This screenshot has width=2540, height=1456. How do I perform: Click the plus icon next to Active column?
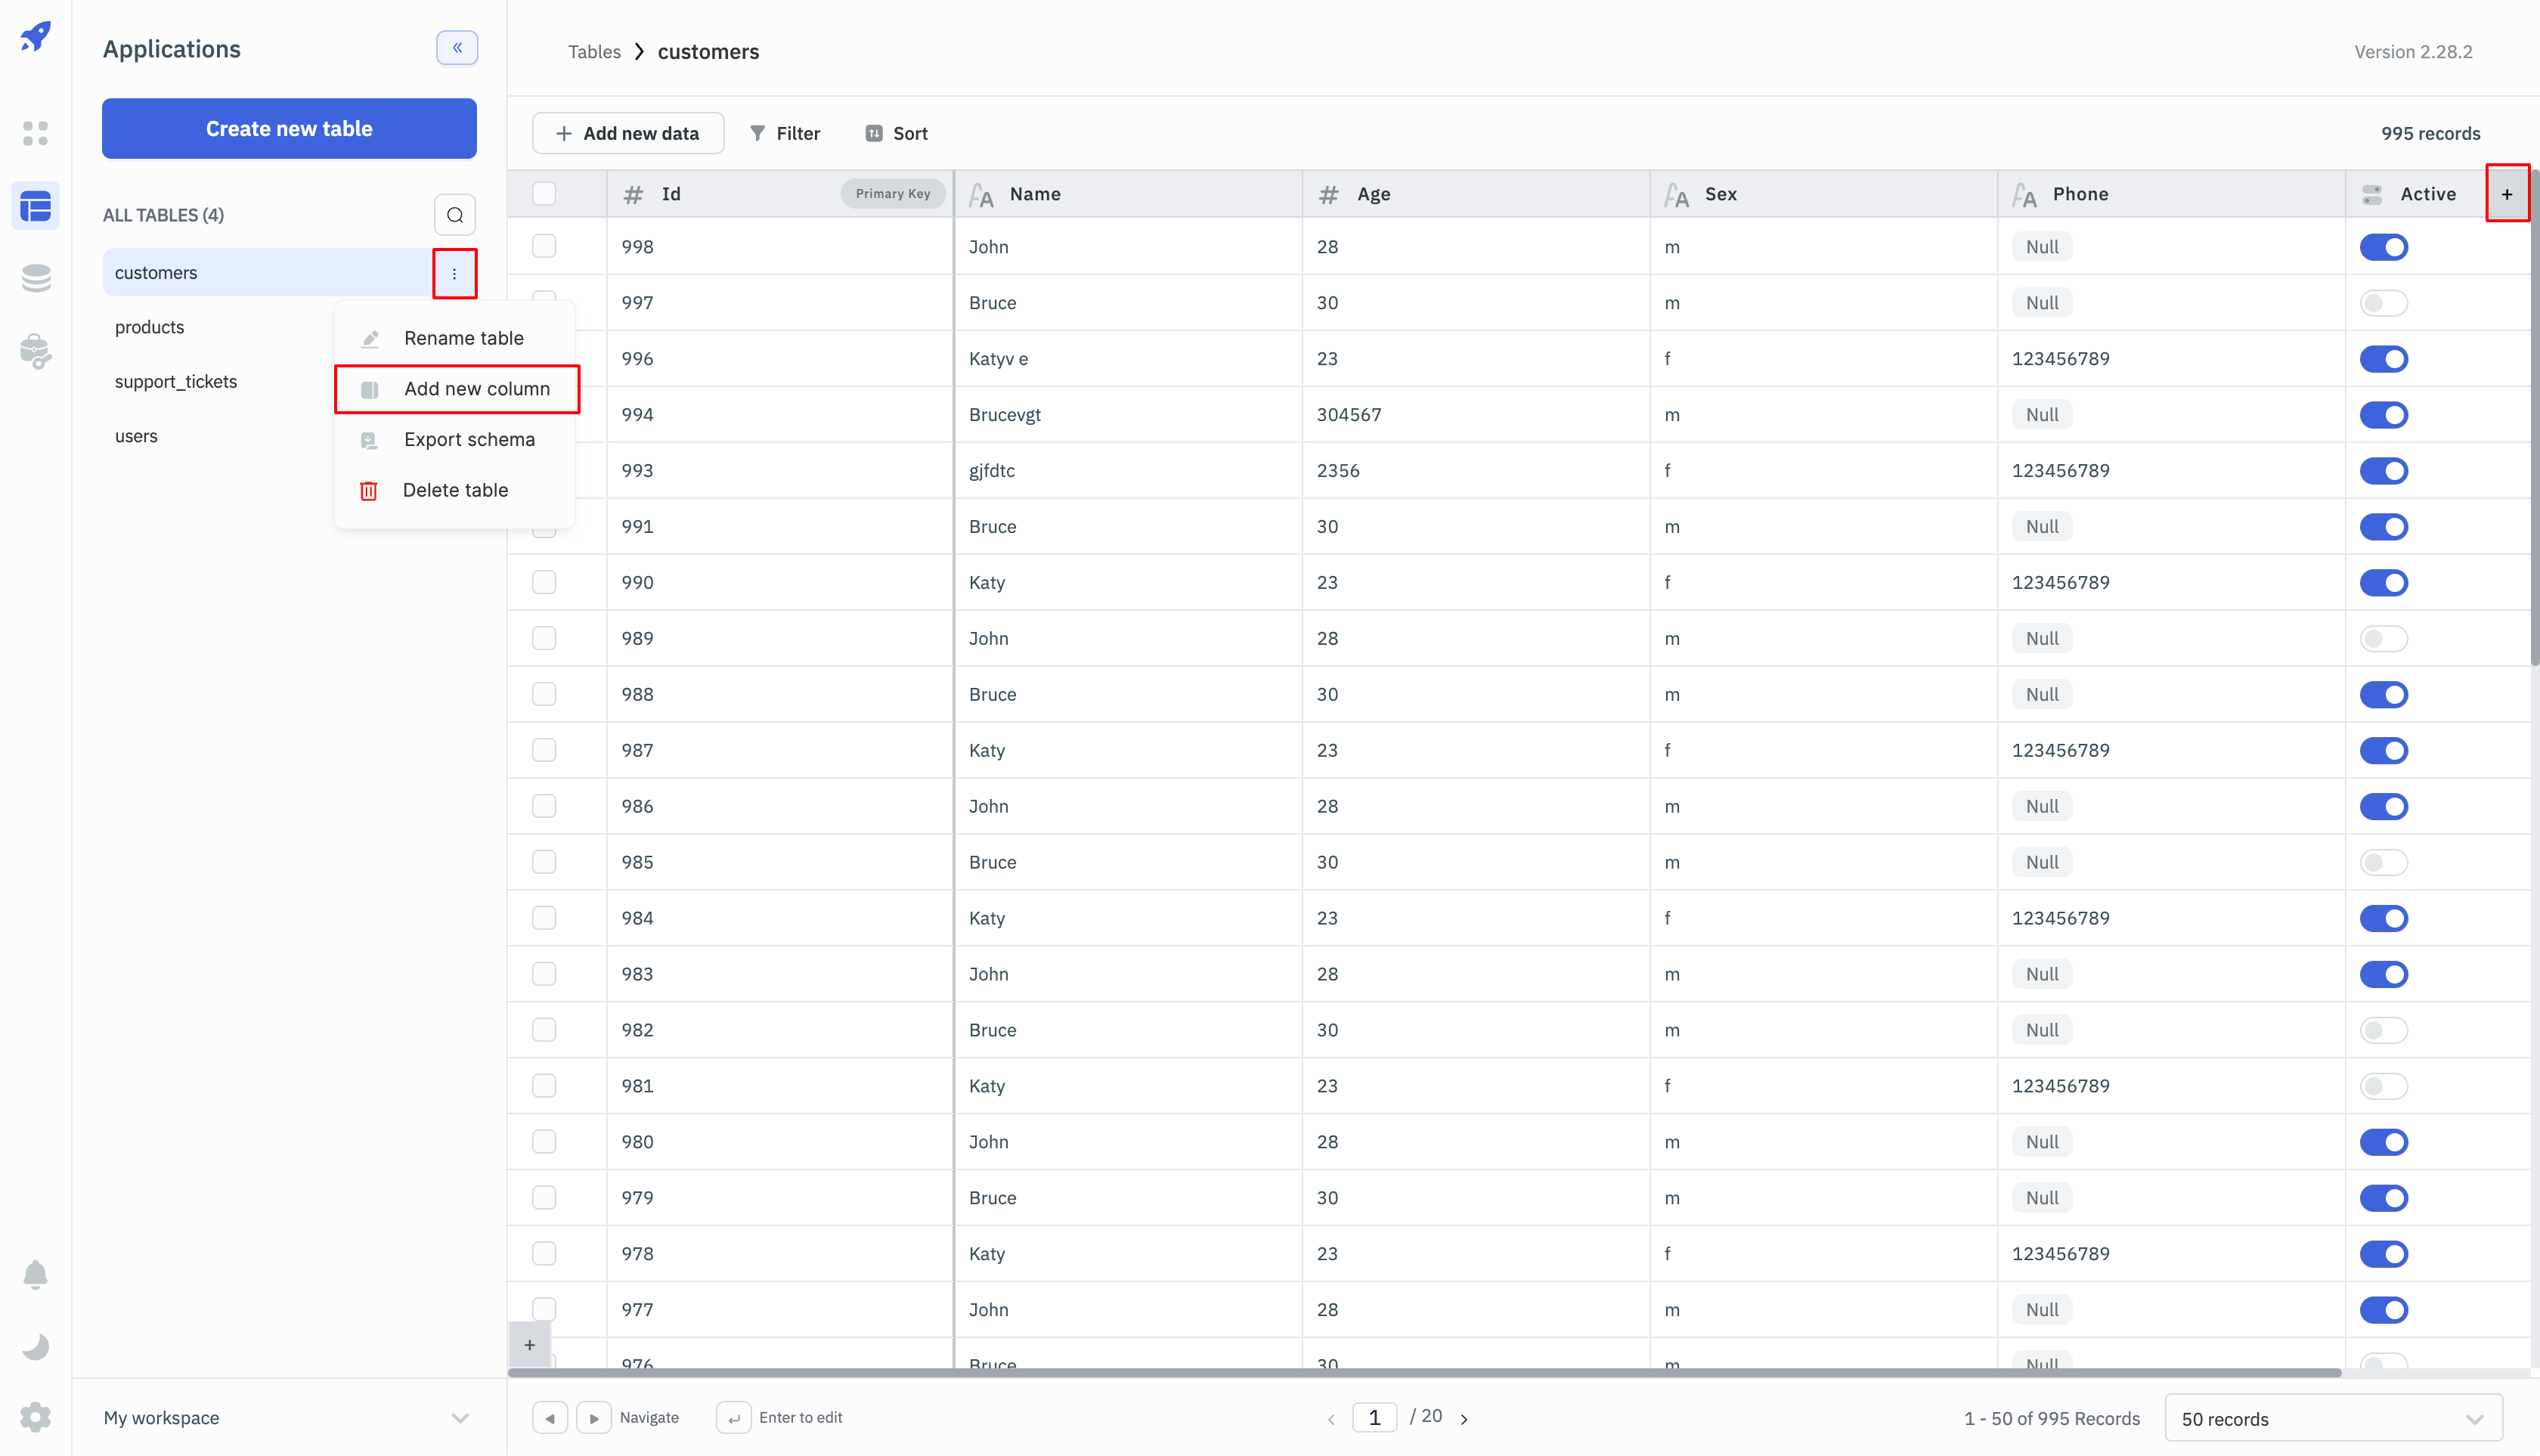point(2506,194)
